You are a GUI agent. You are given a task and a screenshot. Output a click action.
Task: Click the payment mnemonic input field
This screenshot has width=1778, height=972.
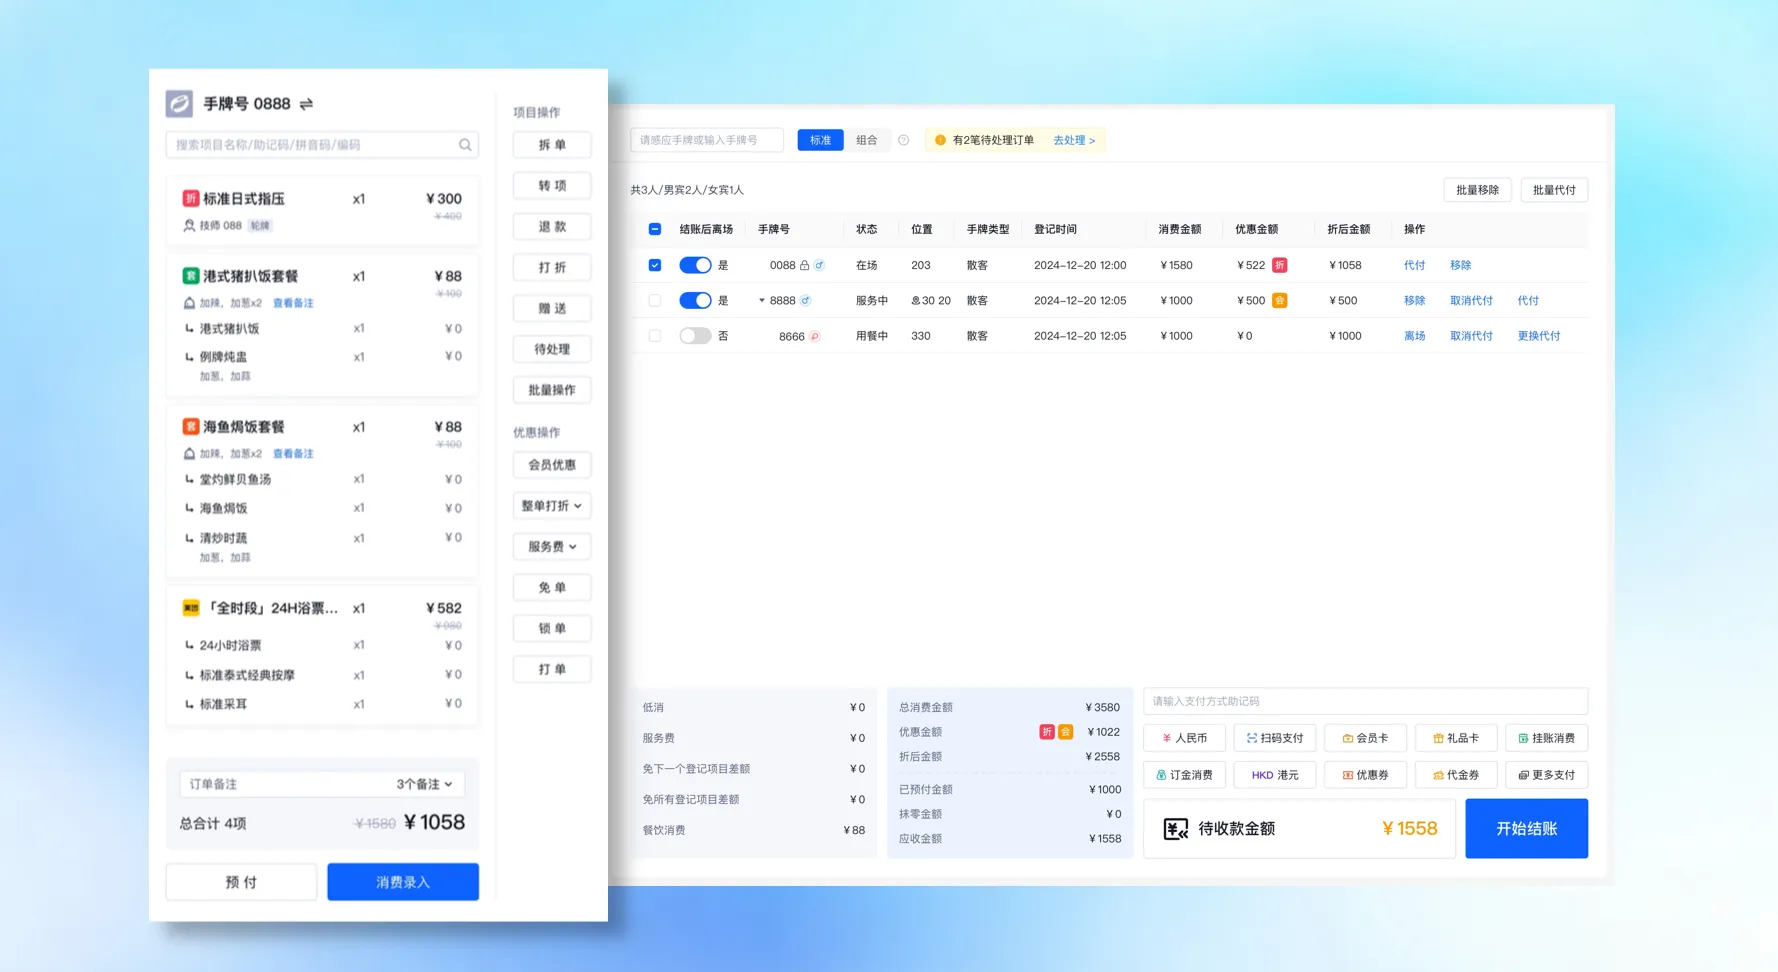tap(1364, 701)
